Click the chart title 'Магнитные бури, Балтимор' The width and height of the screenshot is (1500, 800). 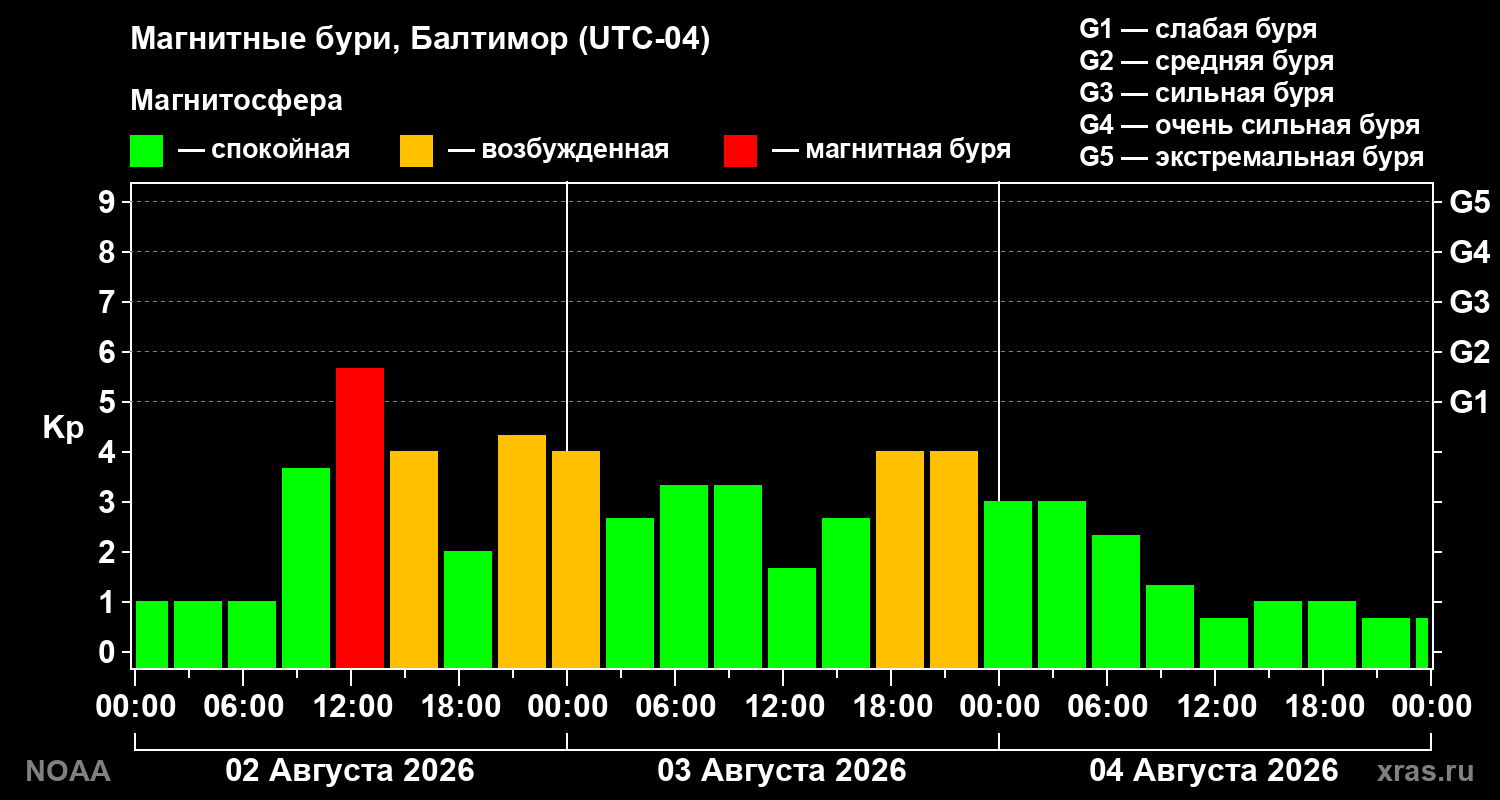click(x=349, y=40)
